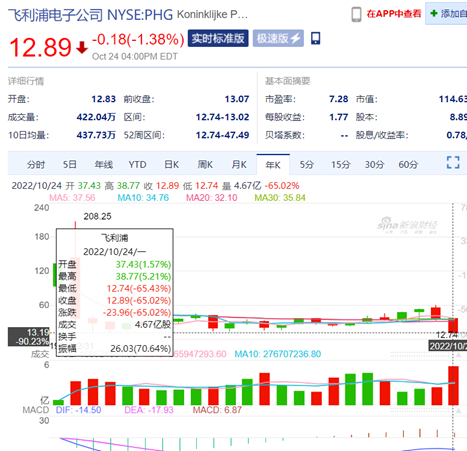The width and height of the screenshot is (467, 451).
Task: Open the 日K chart tab
Action: [x=171, y=165]
